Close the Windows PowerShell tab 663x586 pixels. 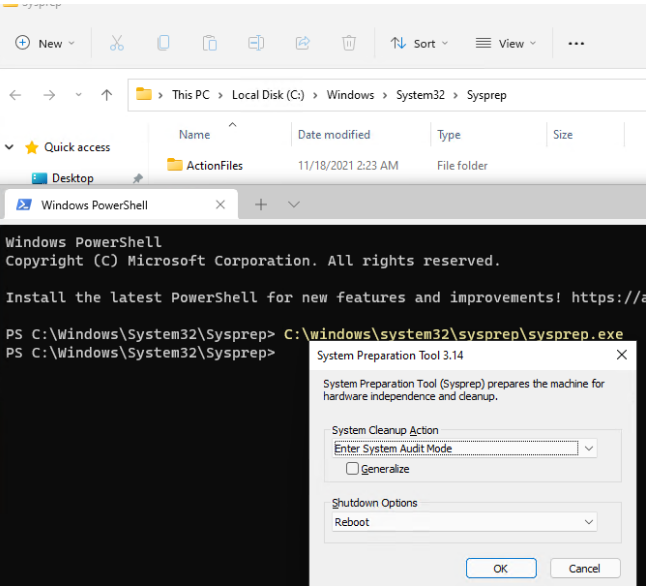220,205
